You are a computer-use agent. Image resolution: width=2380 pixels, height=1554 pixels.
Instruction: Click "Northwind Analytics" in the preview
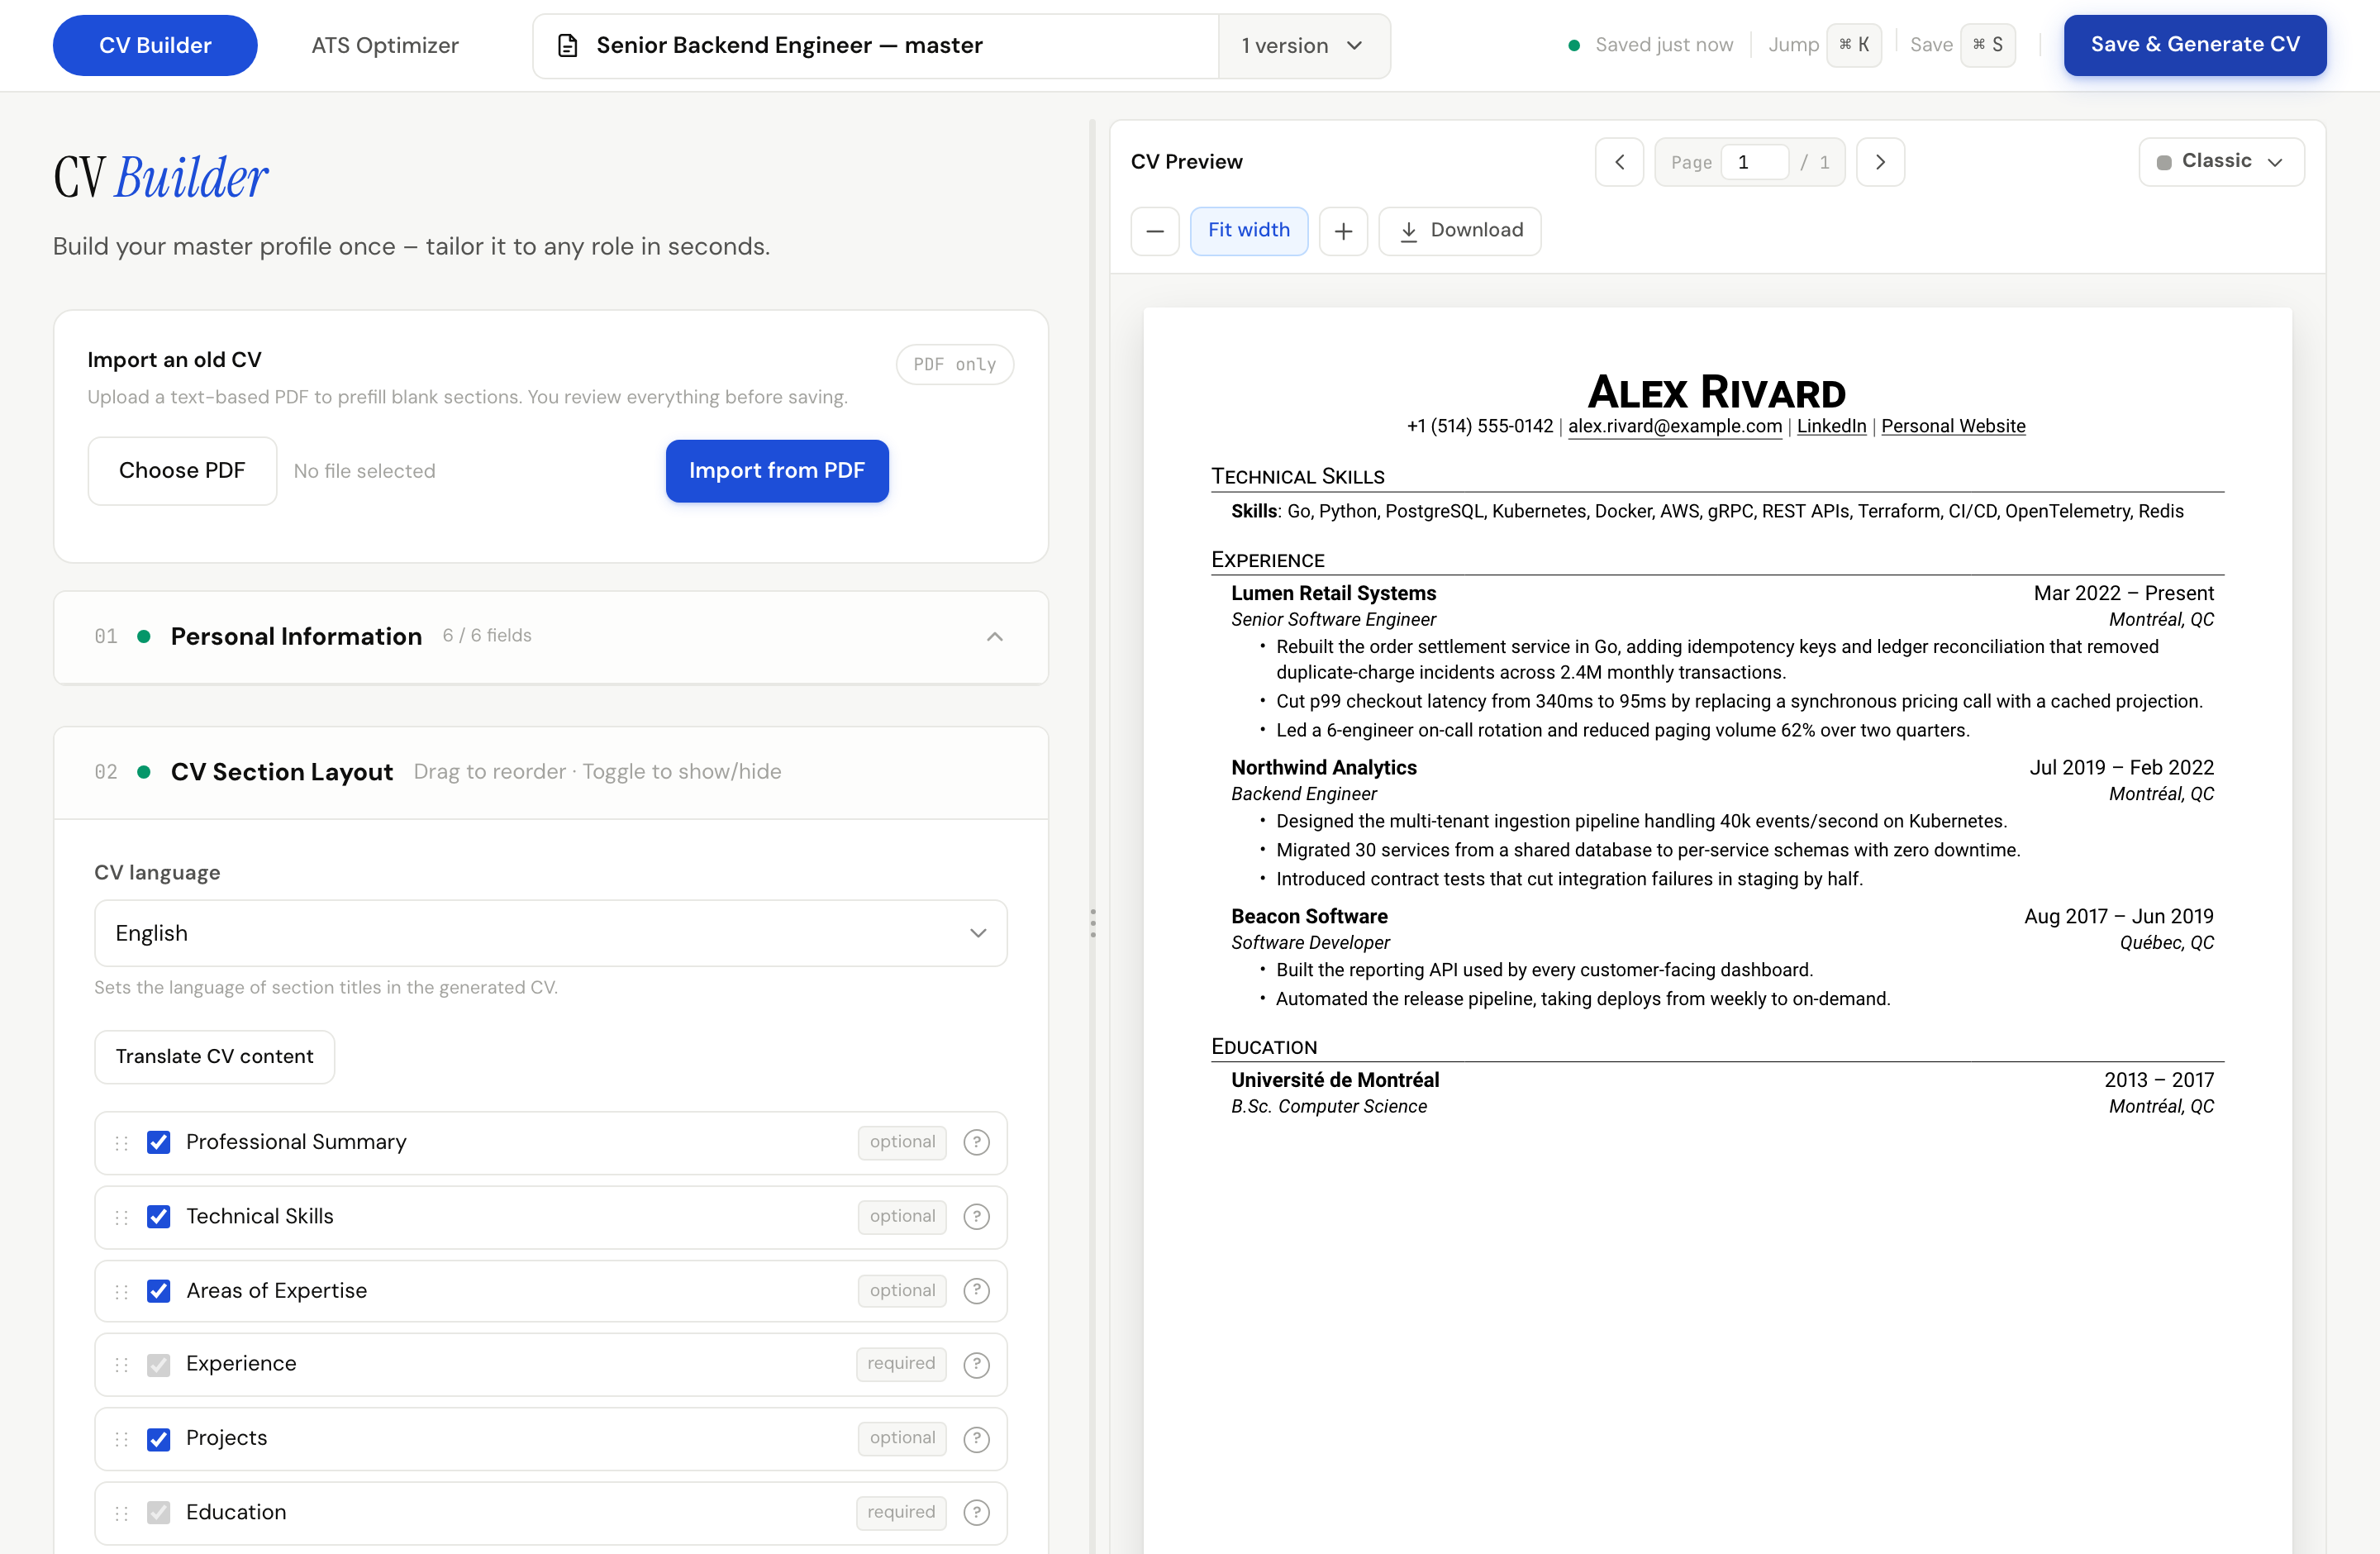coord(1324,768)
